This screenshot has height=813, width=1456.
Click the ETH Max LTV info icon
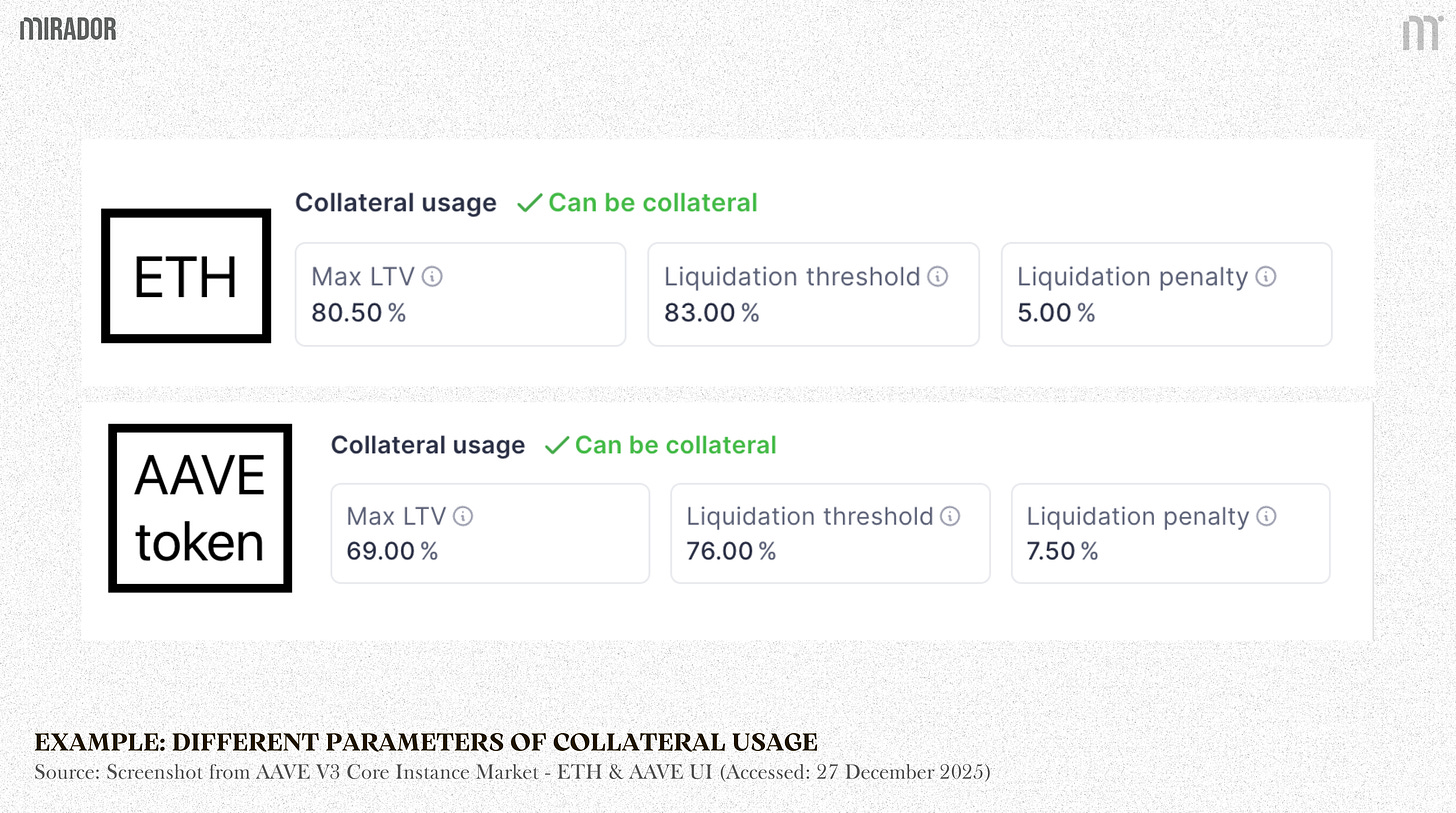432,277
